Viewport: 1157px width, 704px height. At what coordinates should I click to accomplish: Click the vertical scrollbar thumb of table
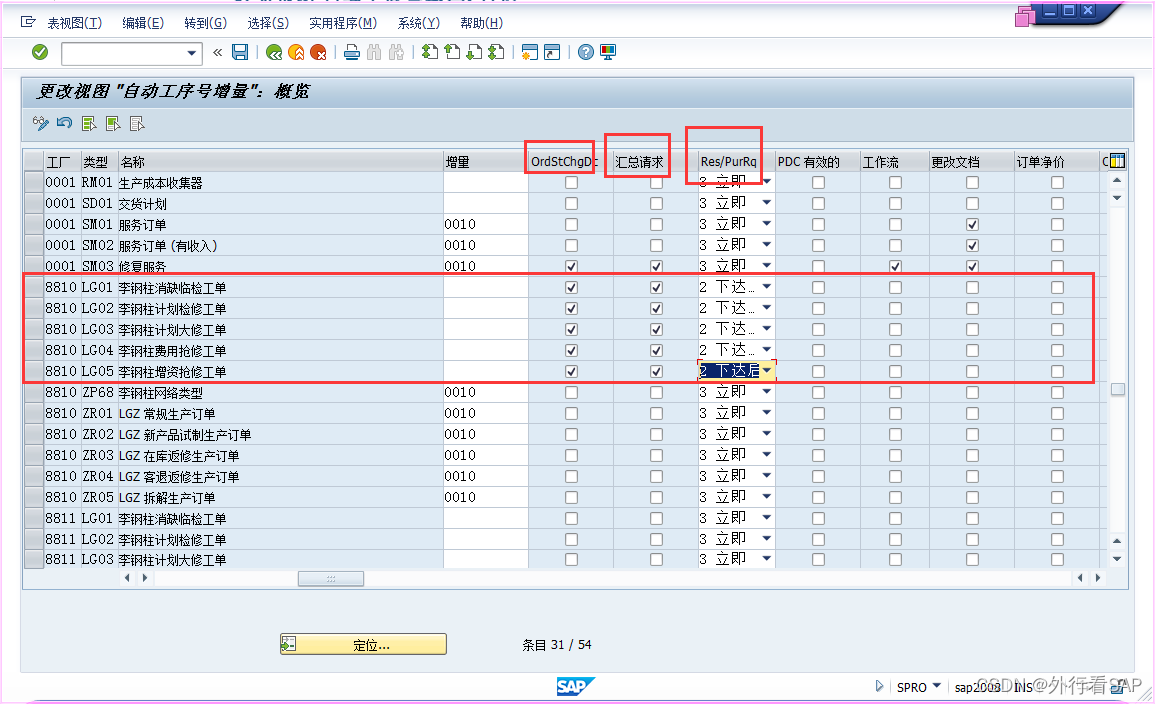[x=1118, y=389]
